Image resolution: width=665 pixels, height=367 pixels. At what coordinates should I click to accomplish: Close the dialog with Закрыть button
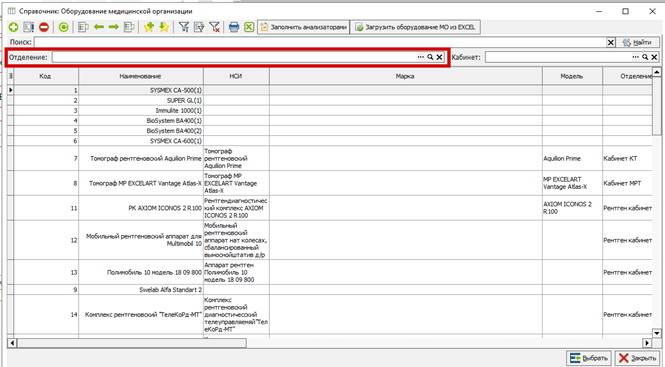coord(637,358)
